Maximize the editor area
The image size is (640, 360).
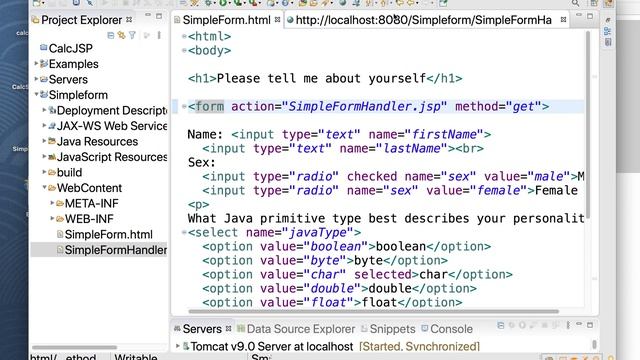pos(590,16)
